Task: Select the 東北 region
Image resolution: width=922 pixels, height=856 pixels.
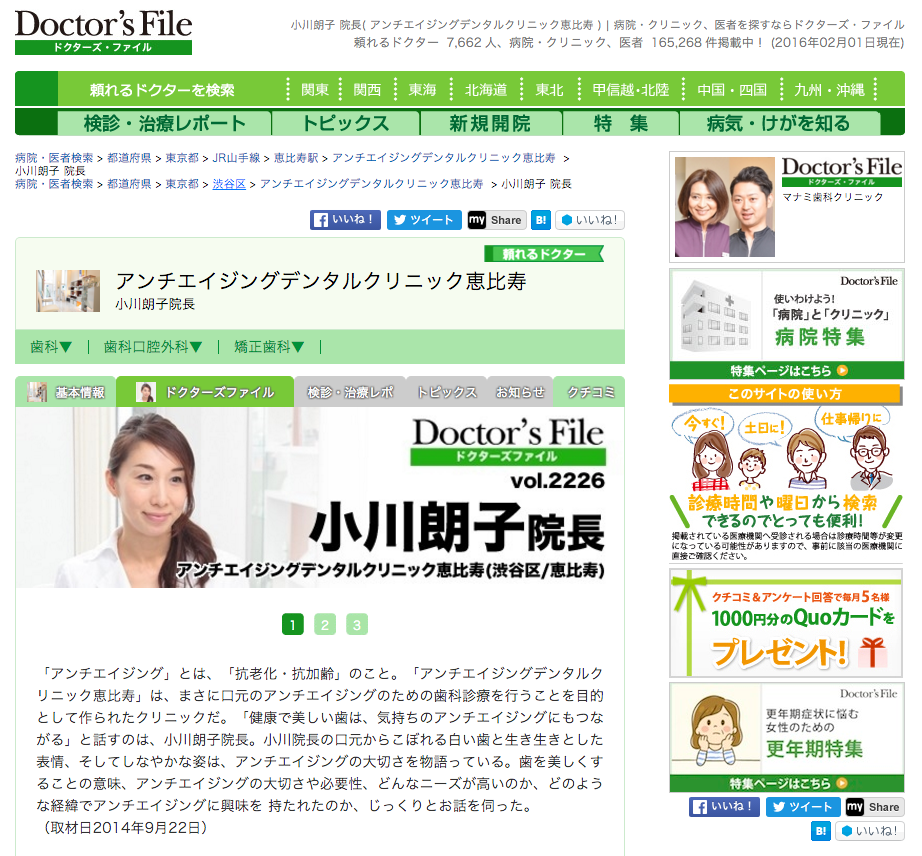Action: pyautogui.click(x=549, y=89)
